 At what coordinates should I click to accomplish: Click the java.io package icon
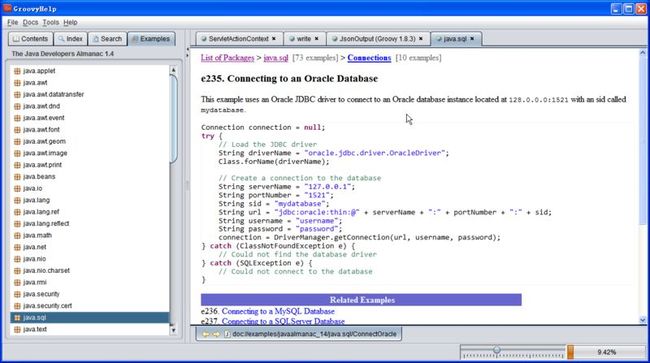[17, 189]
